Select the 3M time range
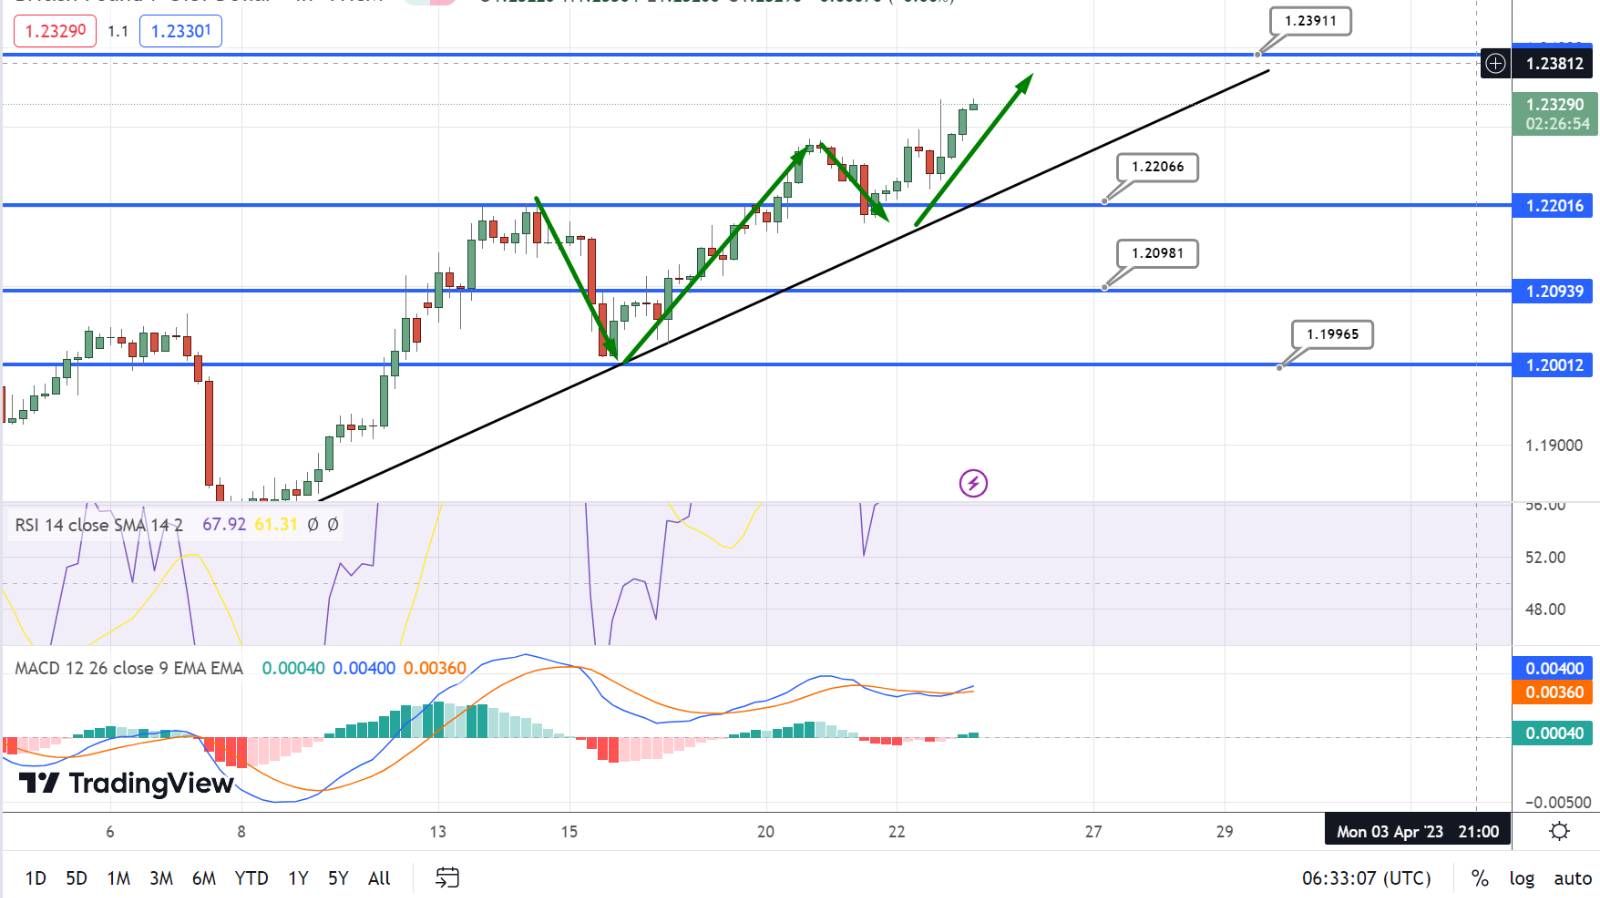 click(x=161, y=878)
